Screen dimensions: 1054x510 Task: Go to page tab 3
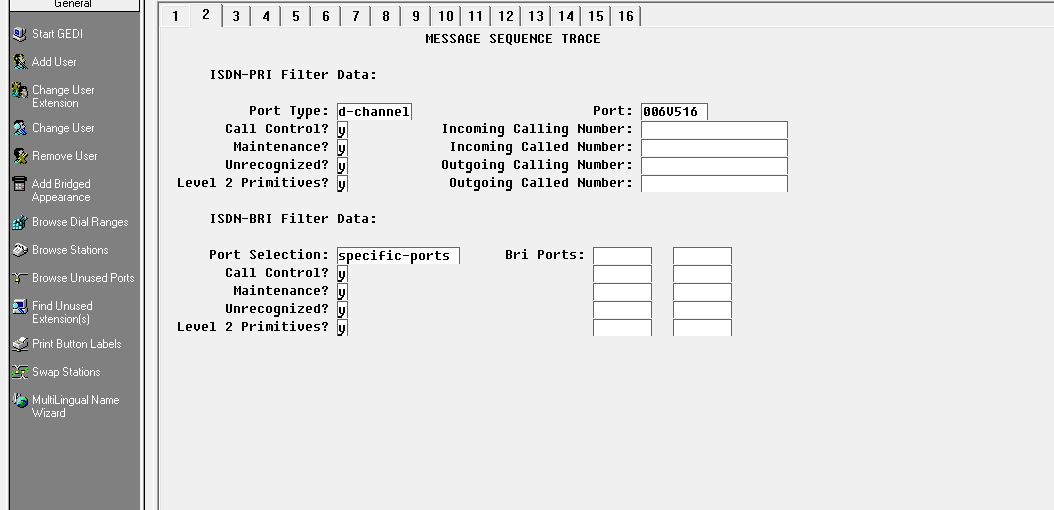tap(236, 16)
